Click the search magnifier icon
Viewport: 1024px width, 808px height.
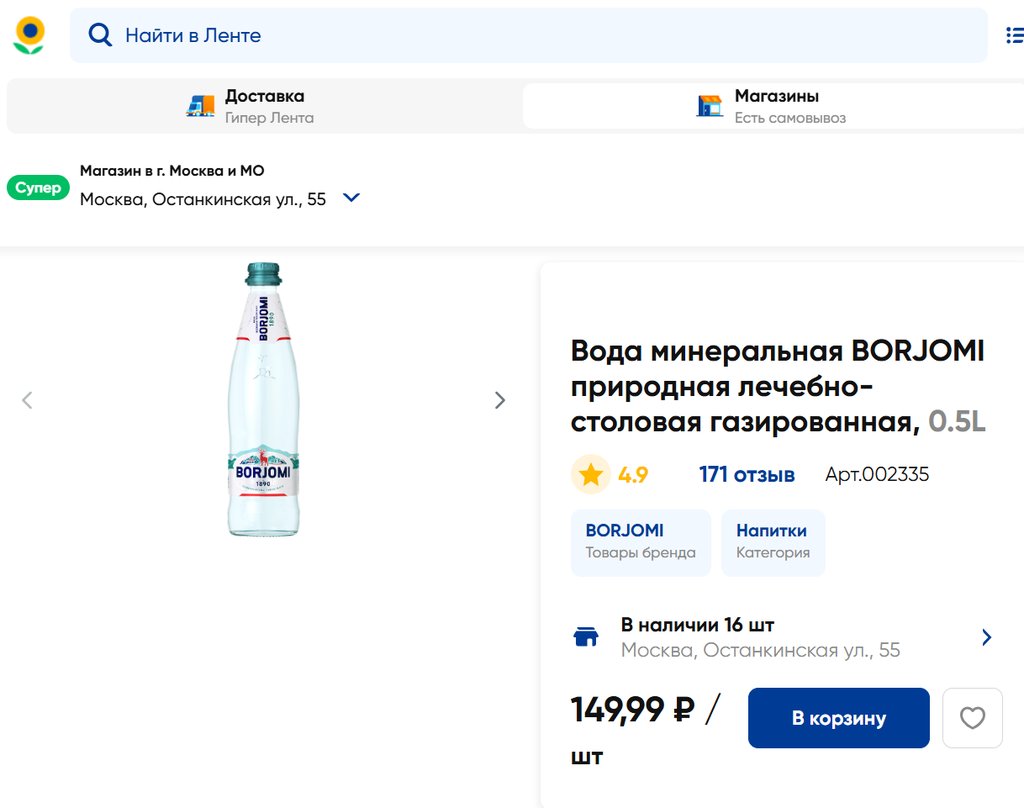coord(100,36)
